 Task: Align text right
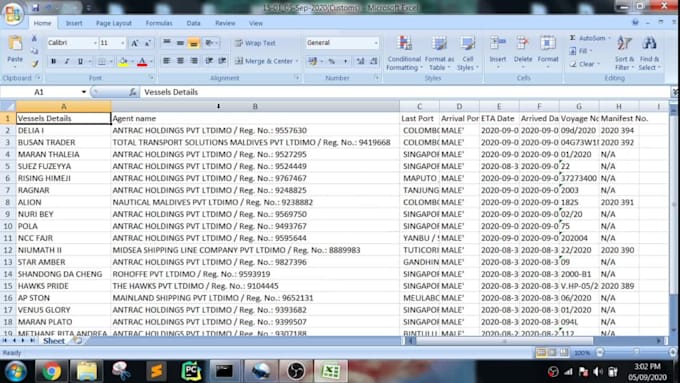(x=194, y=61)
